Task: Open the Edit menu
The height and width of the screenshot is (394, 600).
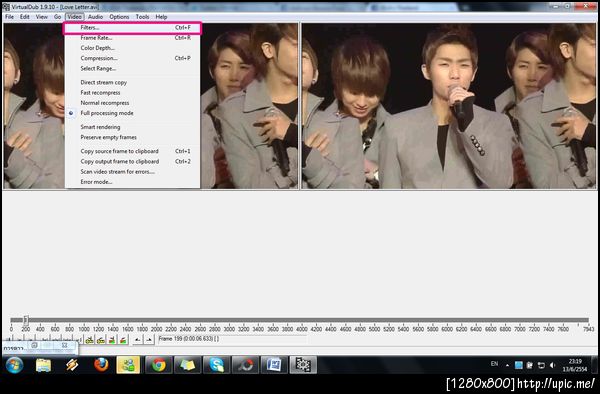Action: tap(25, 17)
